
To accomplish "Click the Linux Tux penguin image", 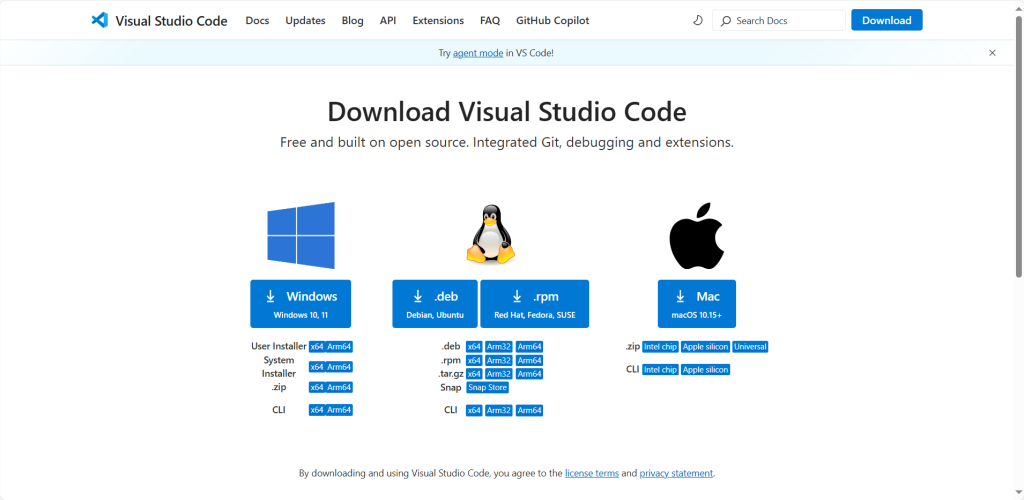I will 490,234.
